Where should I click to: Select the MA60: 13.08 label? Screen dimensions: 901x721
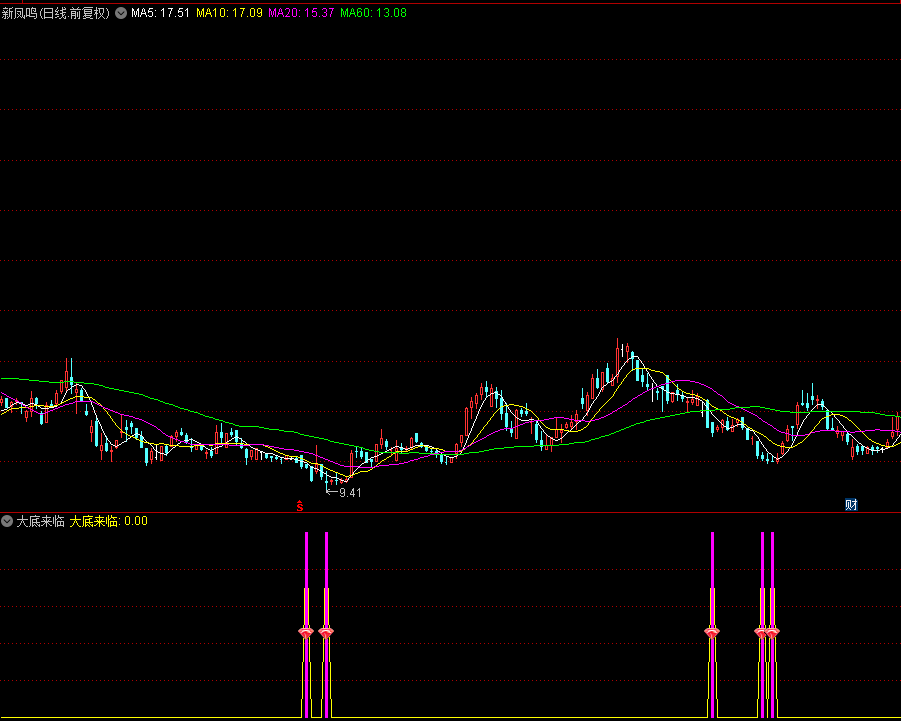coord(374,13)
